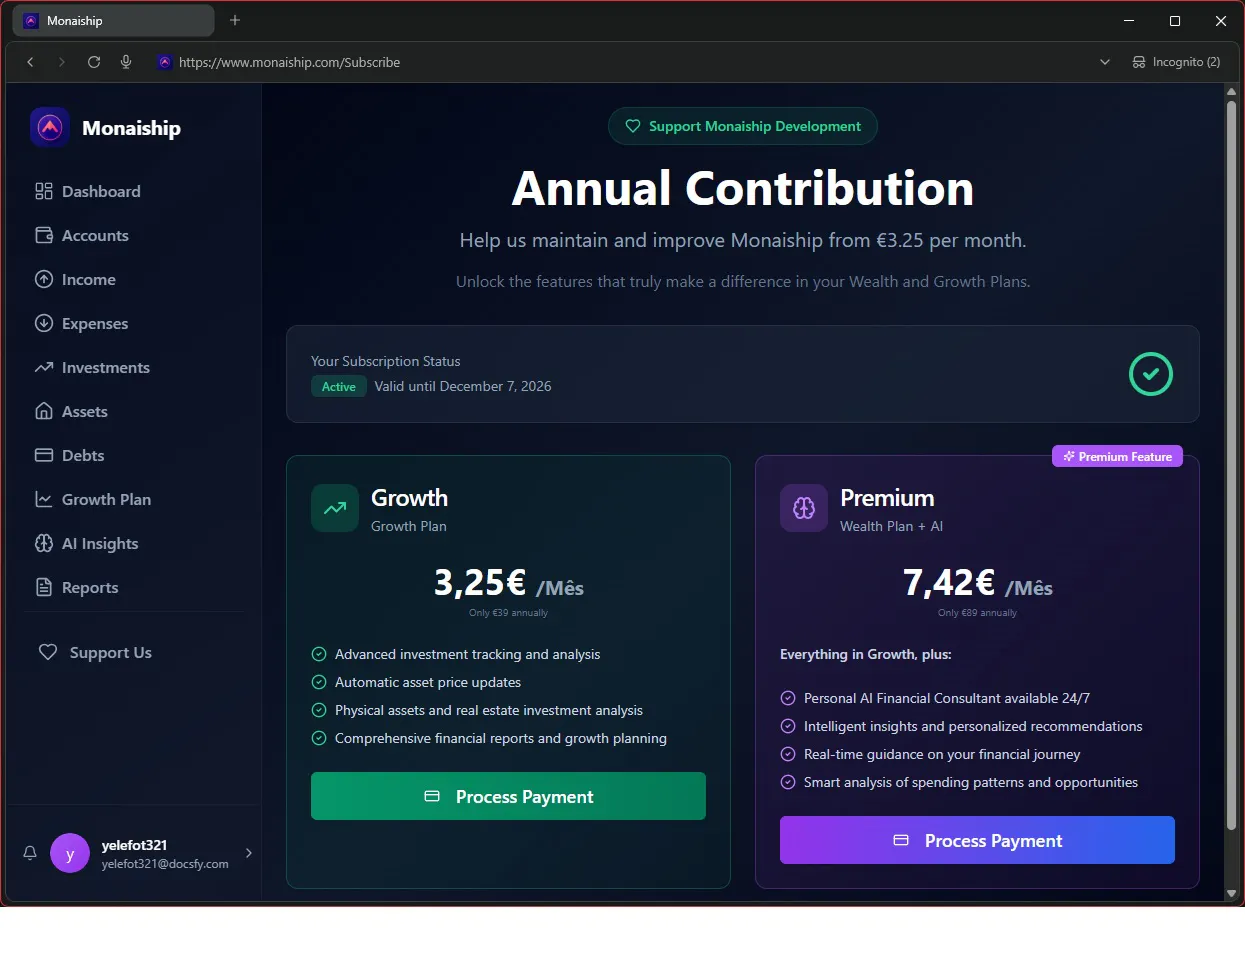This screenshot has width=1245, height=971.
Task: Click the Incognito indicator icon
Action: click(x=1139, y=62)
